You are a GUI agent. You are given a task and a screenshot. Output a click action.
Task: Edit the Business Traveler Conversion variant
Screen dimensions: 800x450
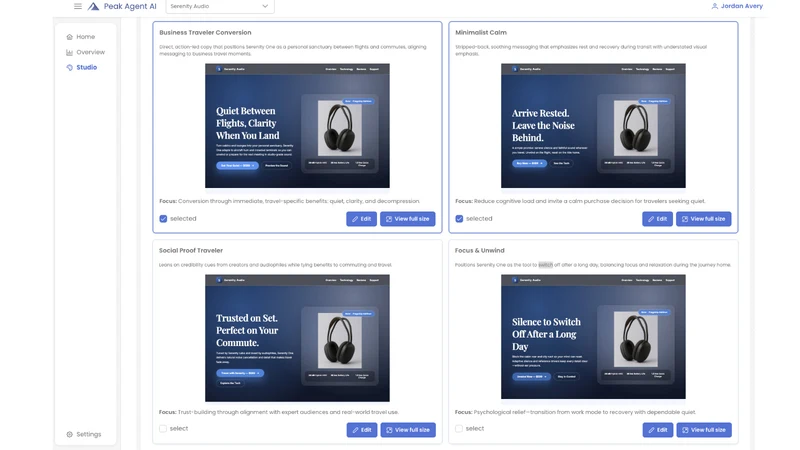pos(361,219)
